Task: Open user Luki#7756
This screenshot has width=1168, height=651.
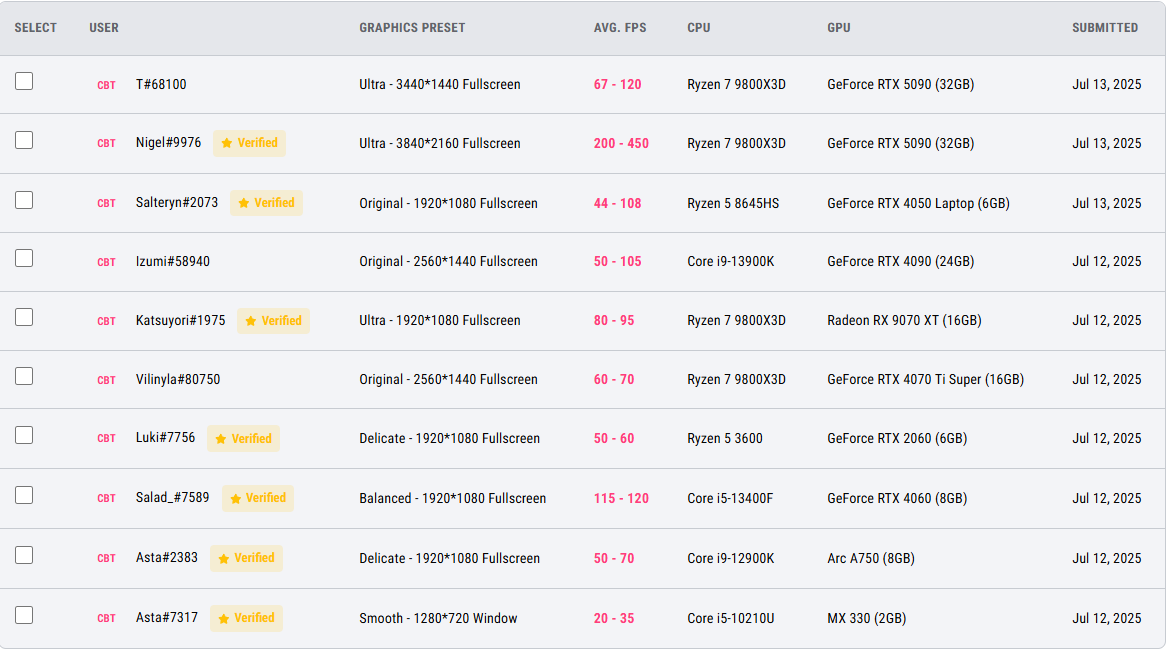Action: click(165, 437)
